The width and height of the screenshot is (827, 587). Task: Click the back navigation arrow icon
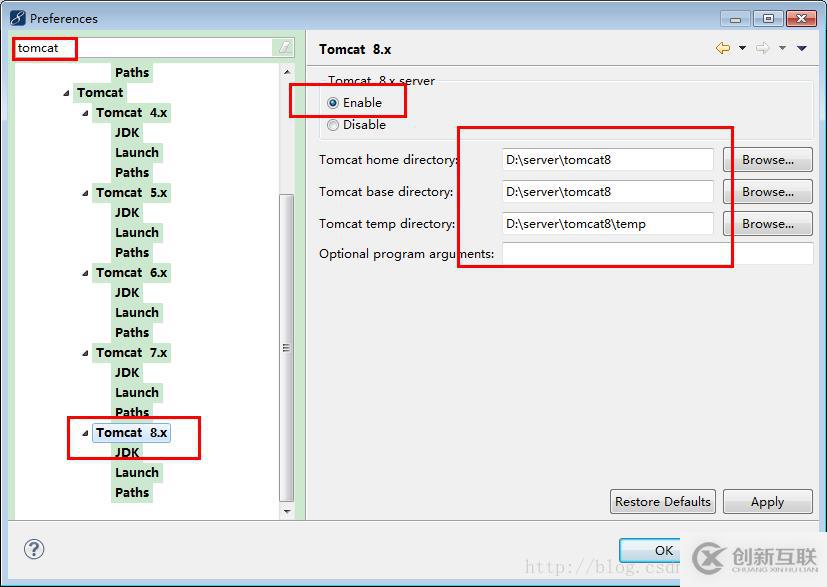point(723,49)
